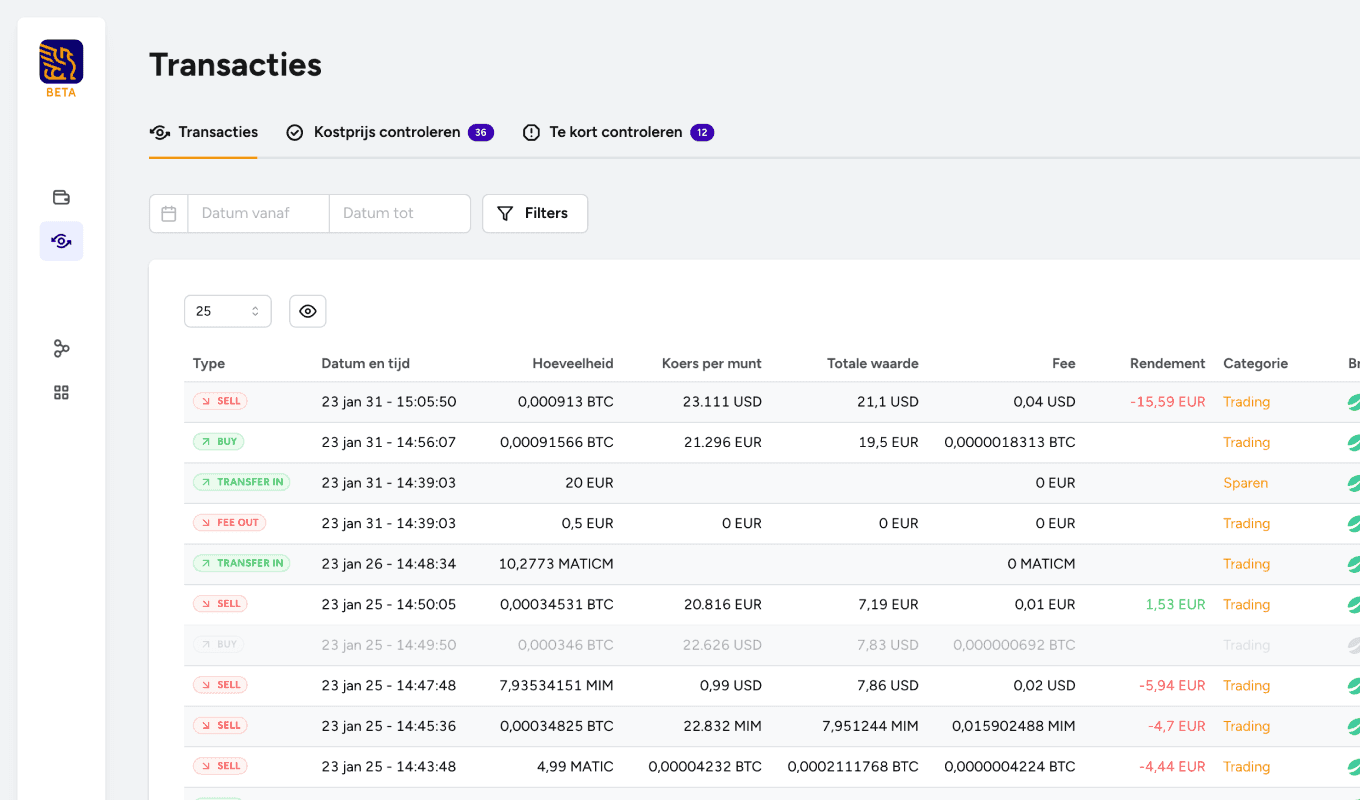
Task: Click Trading category on 15:05:50 row
Action: 1247,402
